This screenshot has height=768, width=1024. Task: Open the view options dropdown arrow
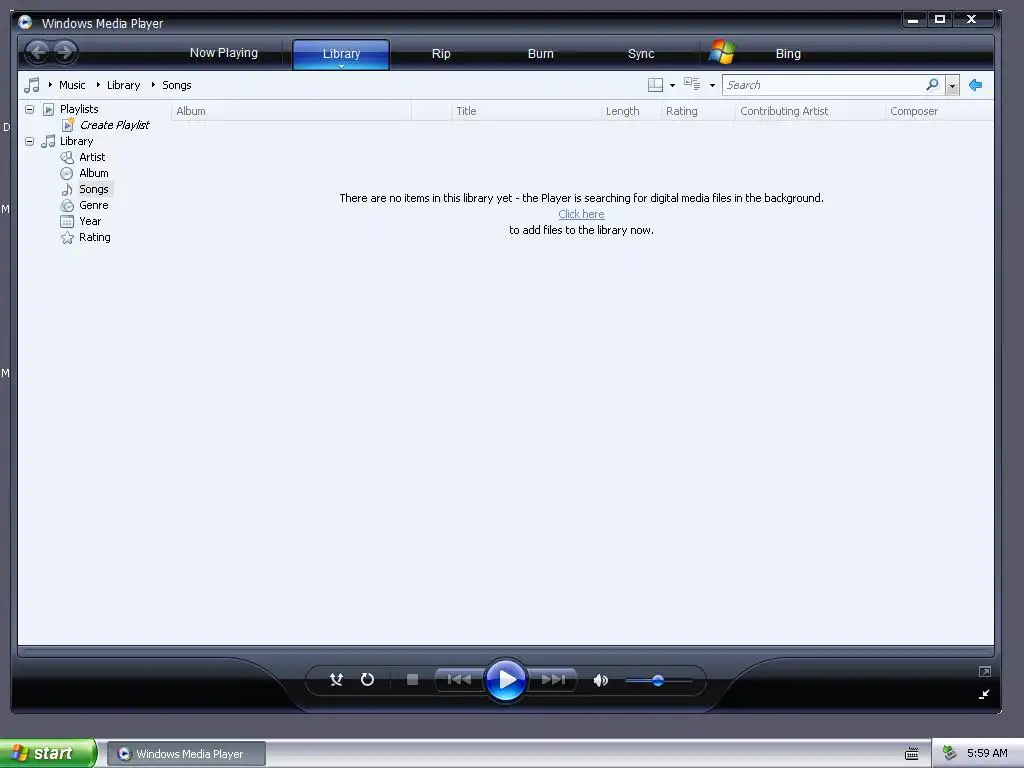(712, 86)
